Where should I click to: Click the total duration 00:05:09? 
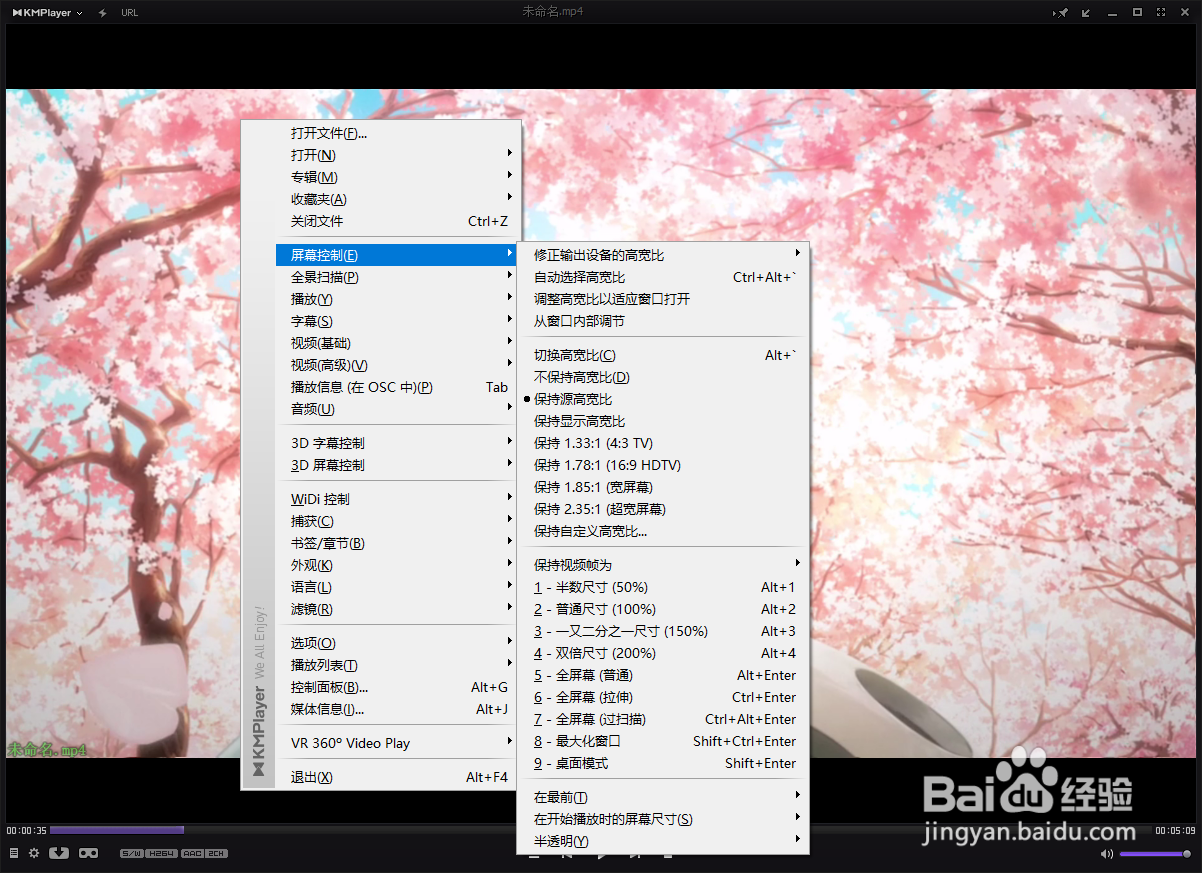click(x=1175, y=831)
